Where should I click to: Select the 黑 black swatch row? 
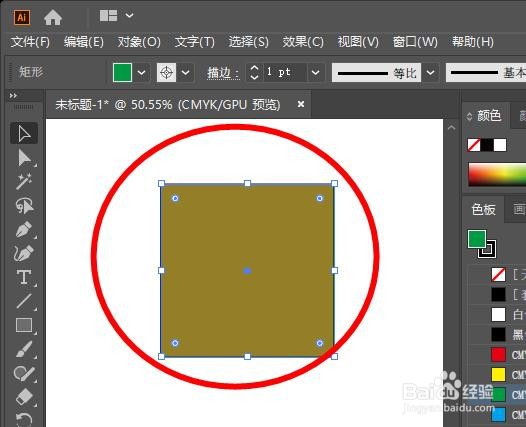(x=497, y=334)
